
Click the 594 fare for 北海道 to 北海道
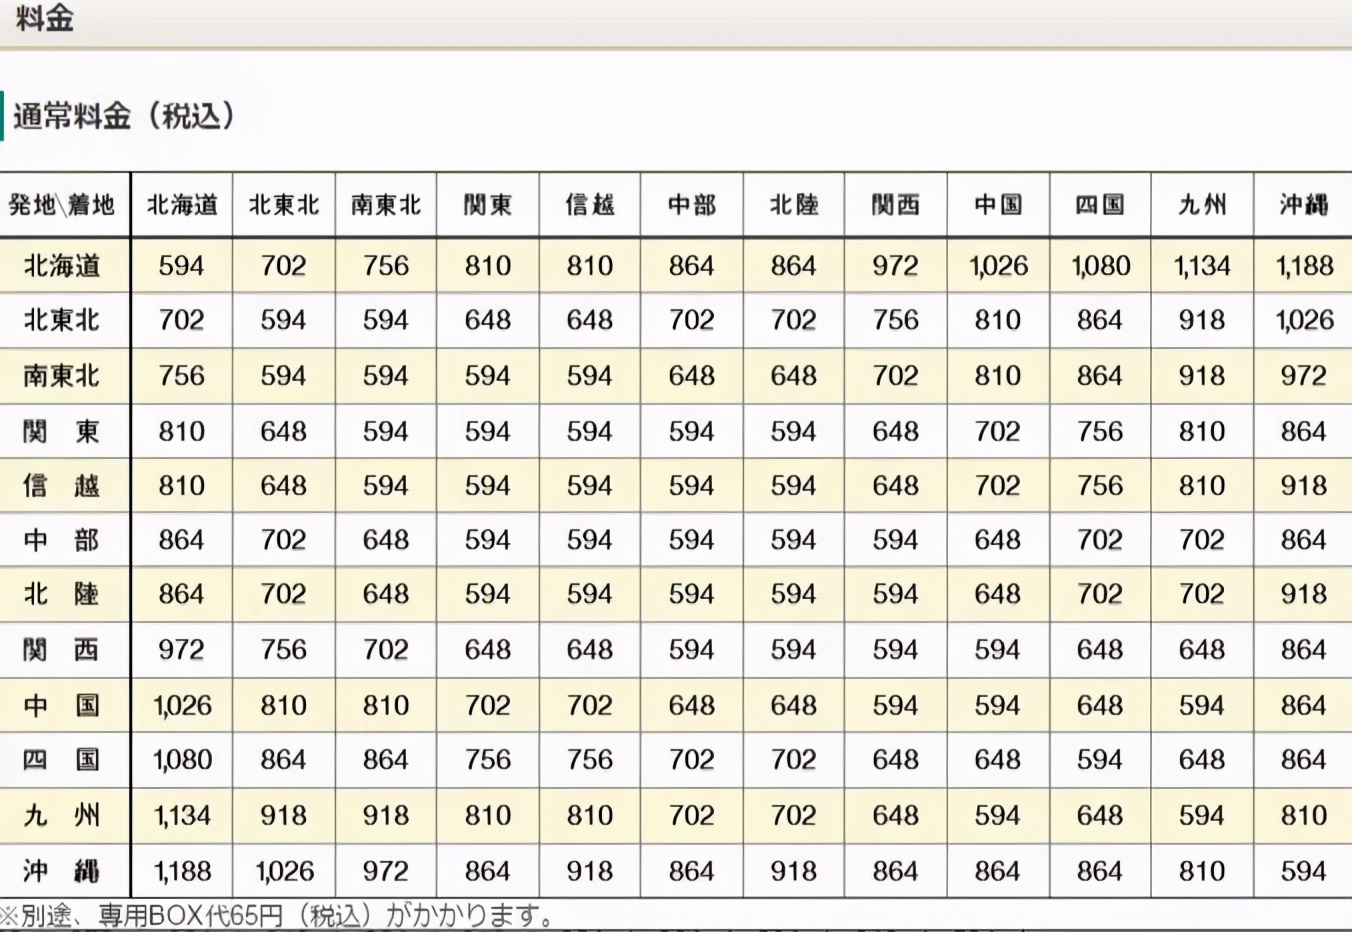click(181, 265)
